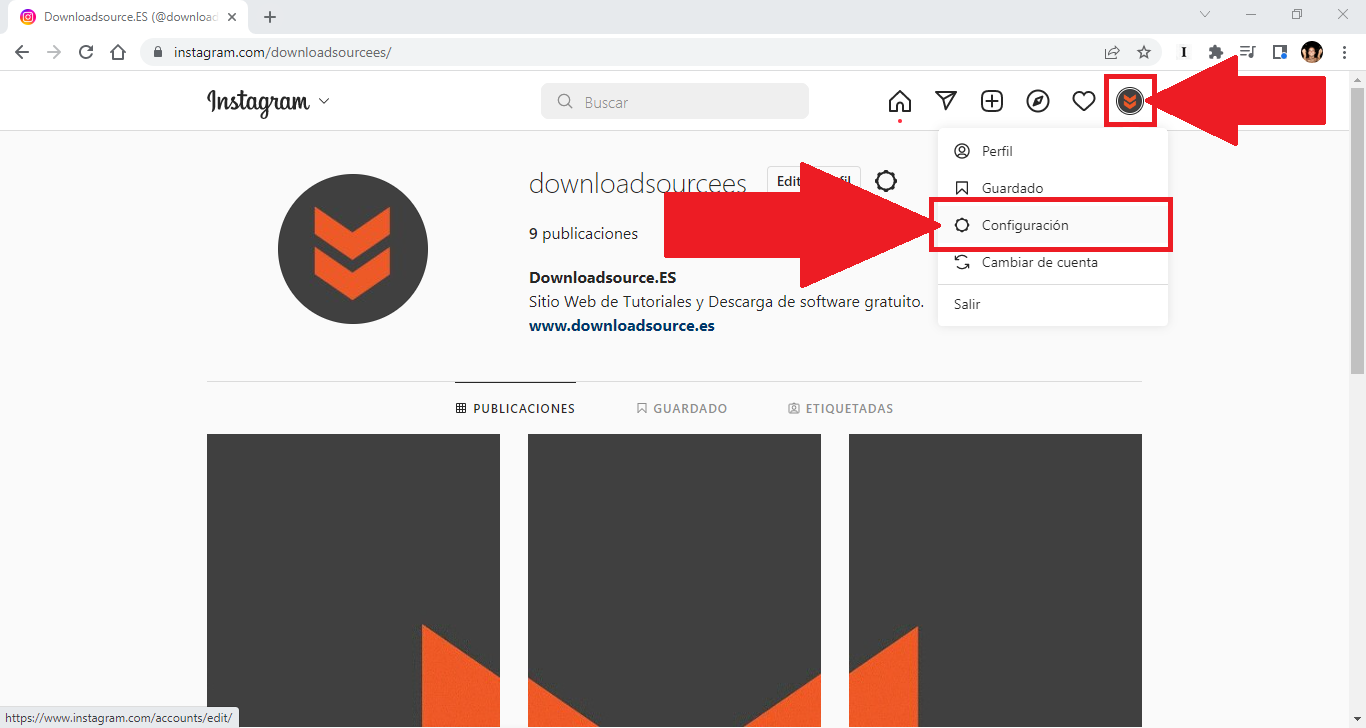Open Chrome user profile avatar

click(1312, 52)
